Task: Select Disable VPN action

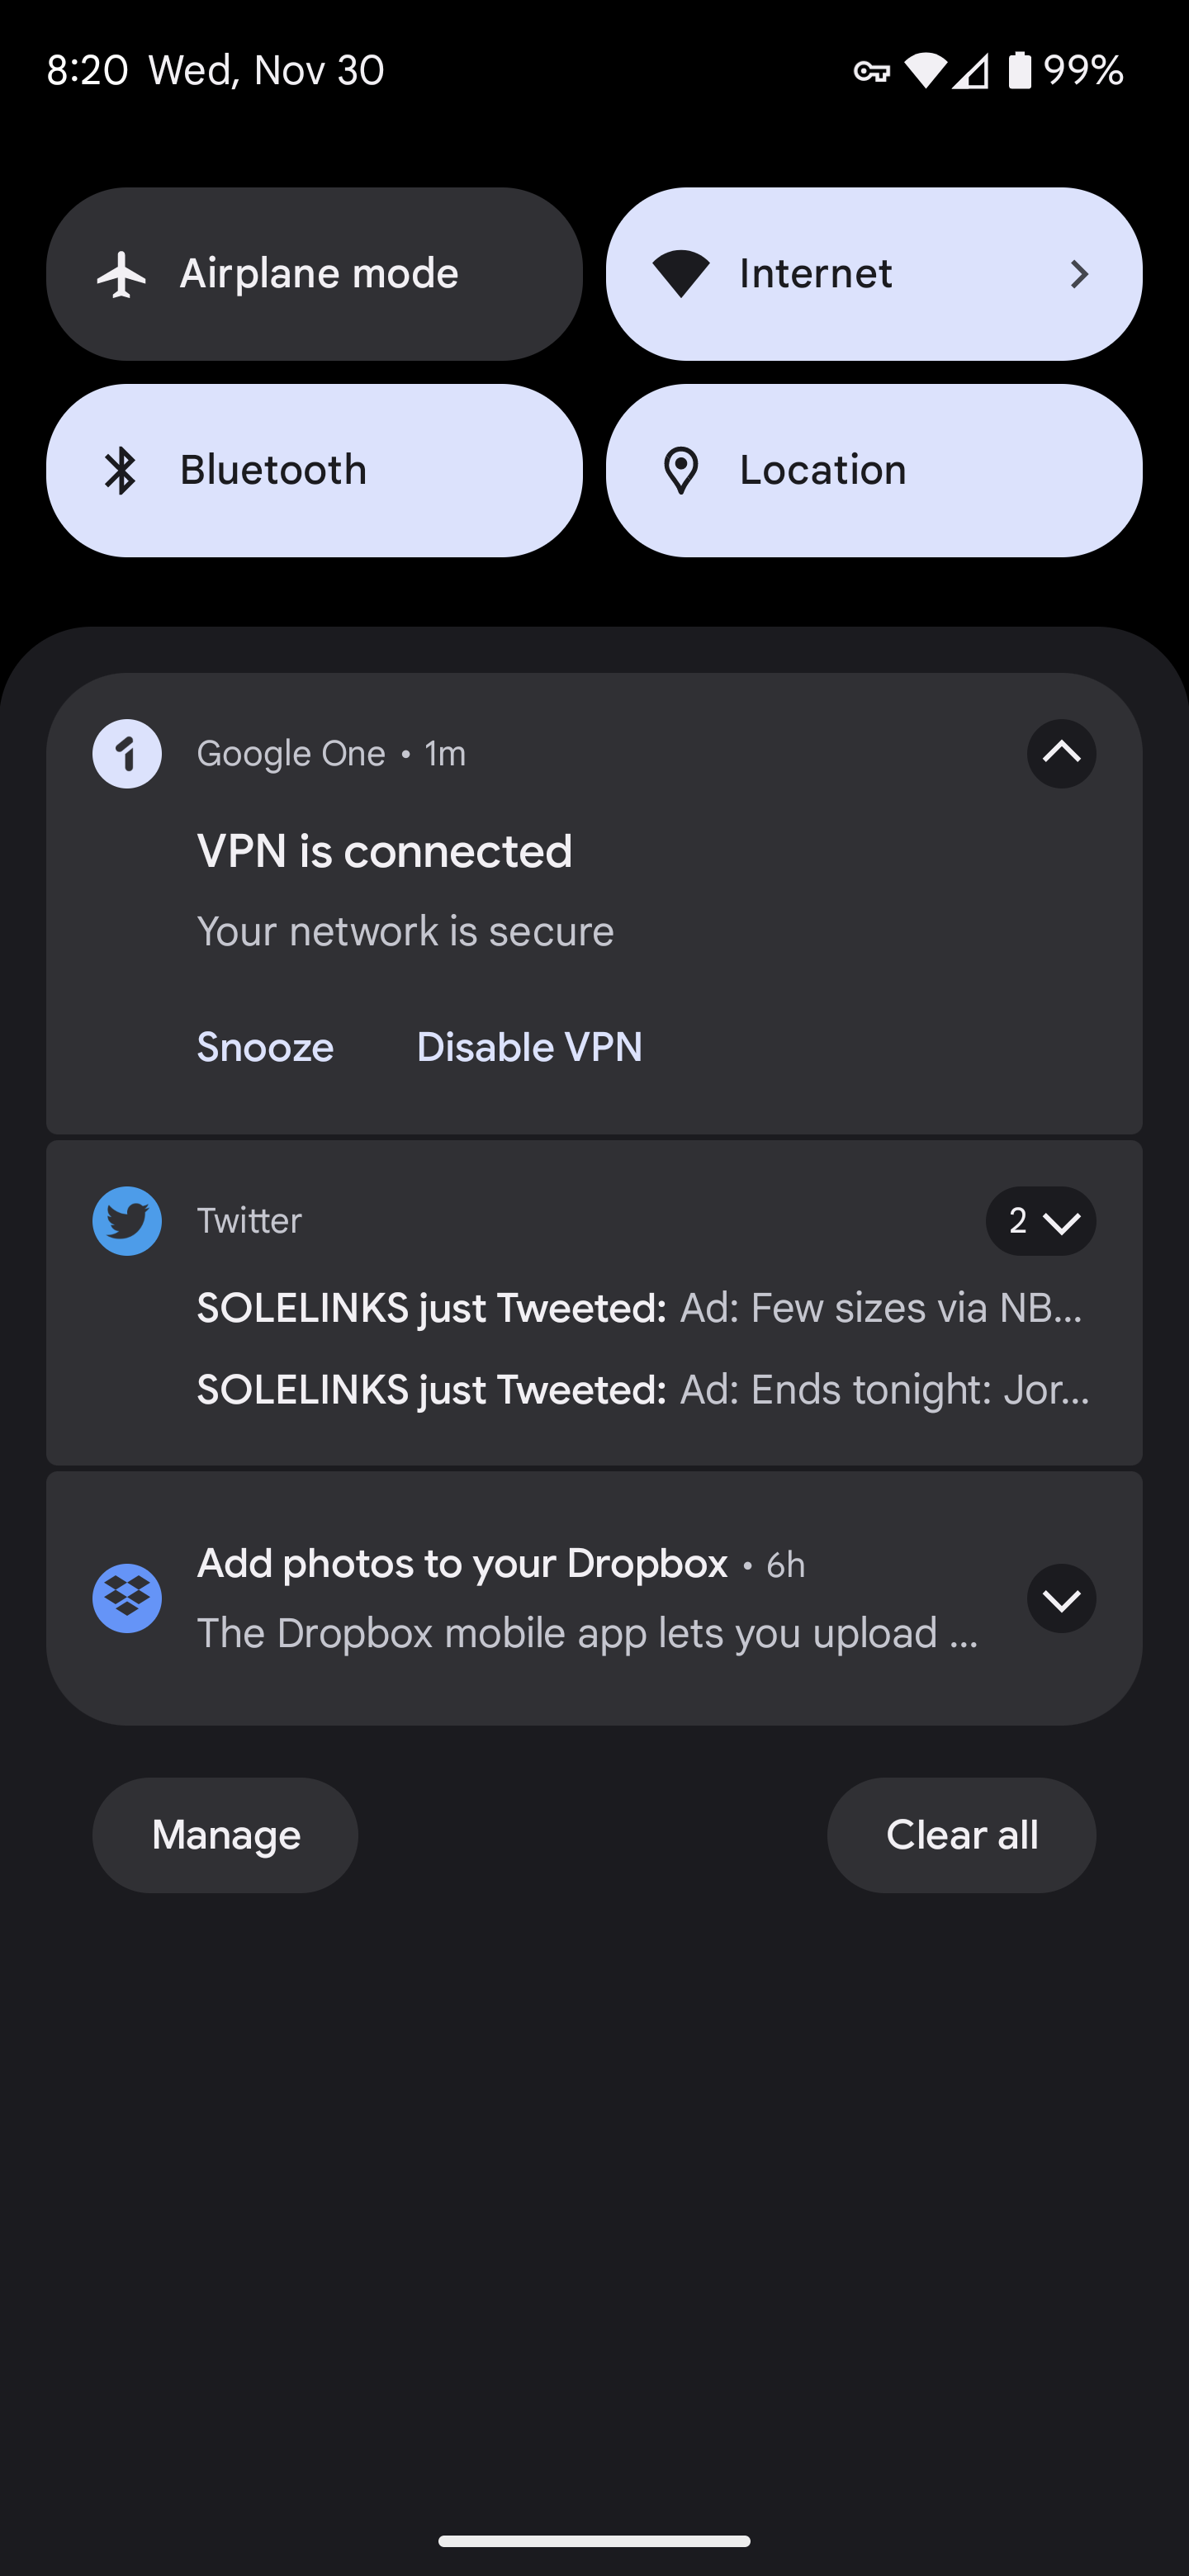Action: 529,1047
